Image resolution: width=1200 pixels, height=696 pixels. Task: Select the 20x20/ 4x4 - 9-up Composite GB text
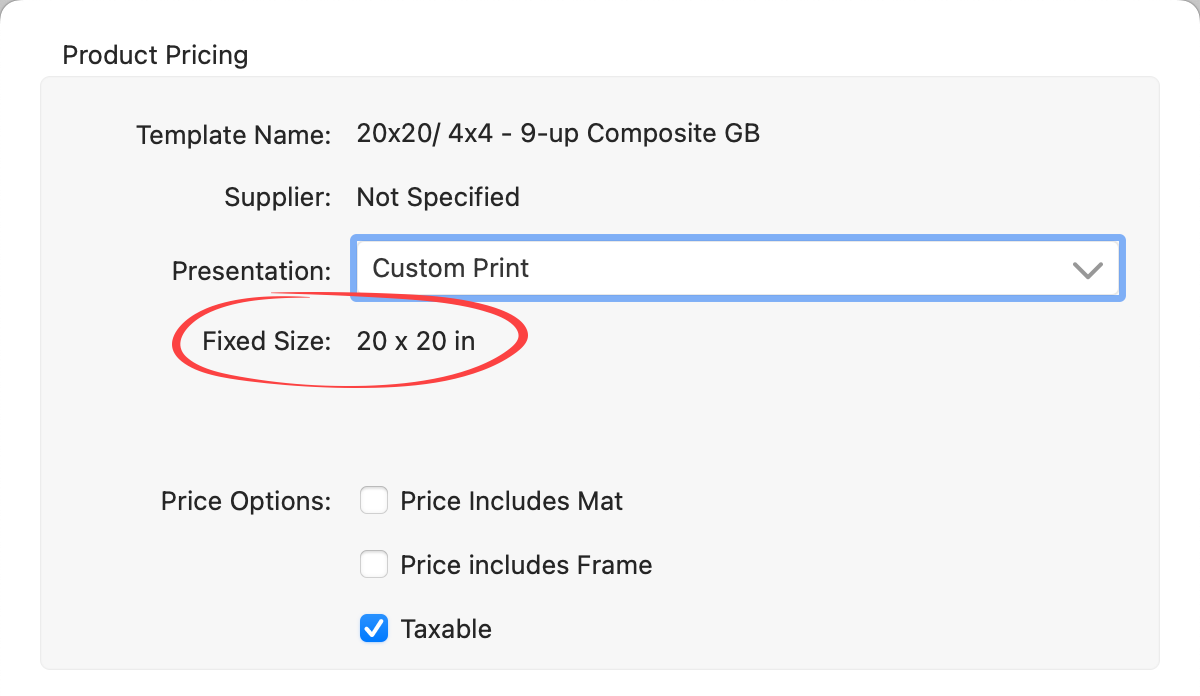tap(558, 133)
